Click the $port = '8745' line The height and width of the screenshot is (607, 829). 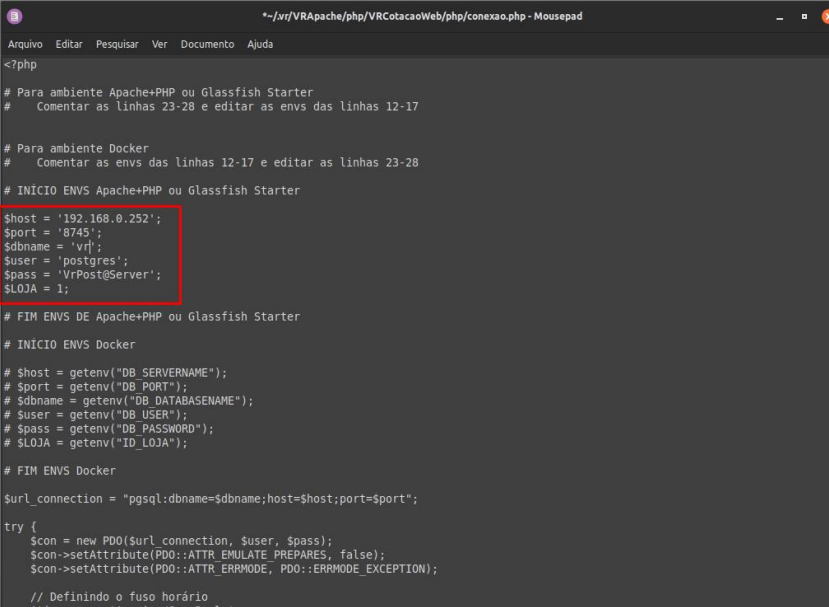click(53, 233)
